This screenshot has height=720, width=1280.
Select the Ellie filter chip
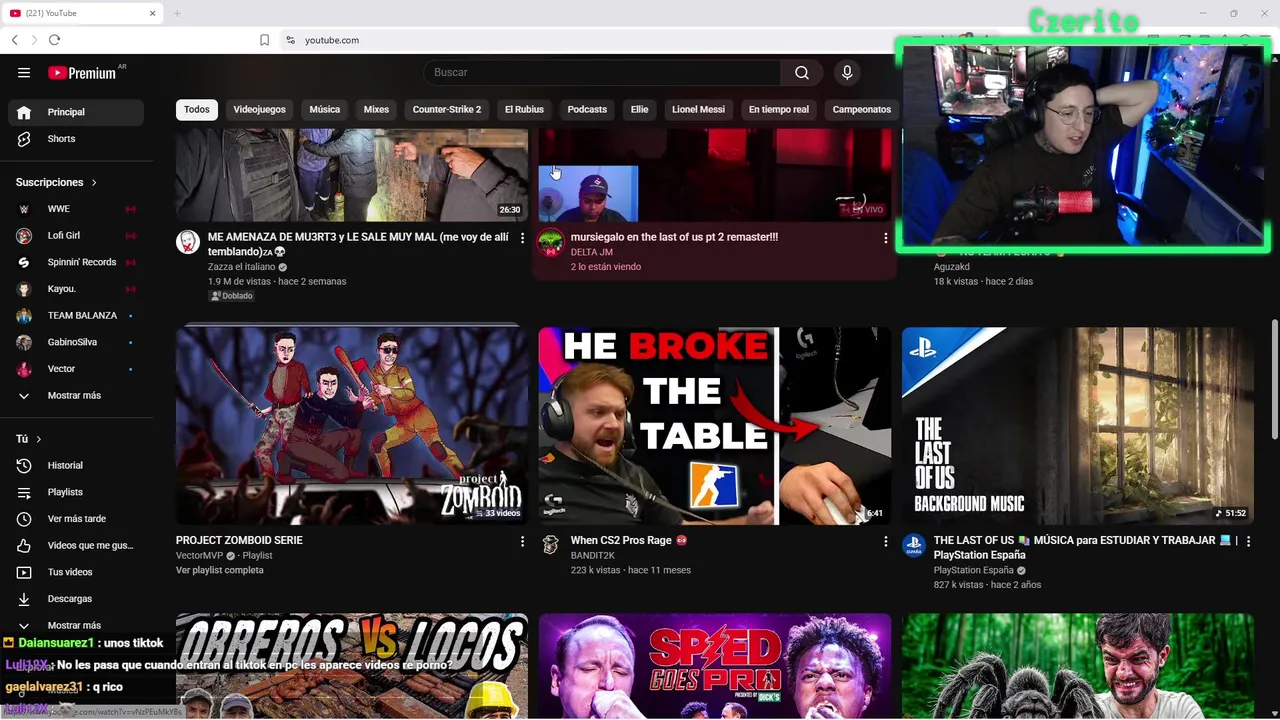[639, 109]
